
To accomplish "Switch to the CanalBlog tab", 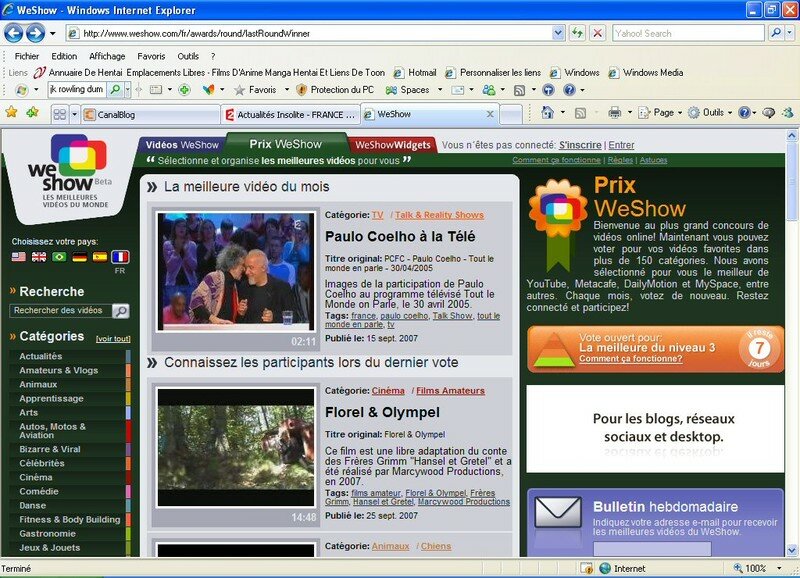I will click(151, 115).
